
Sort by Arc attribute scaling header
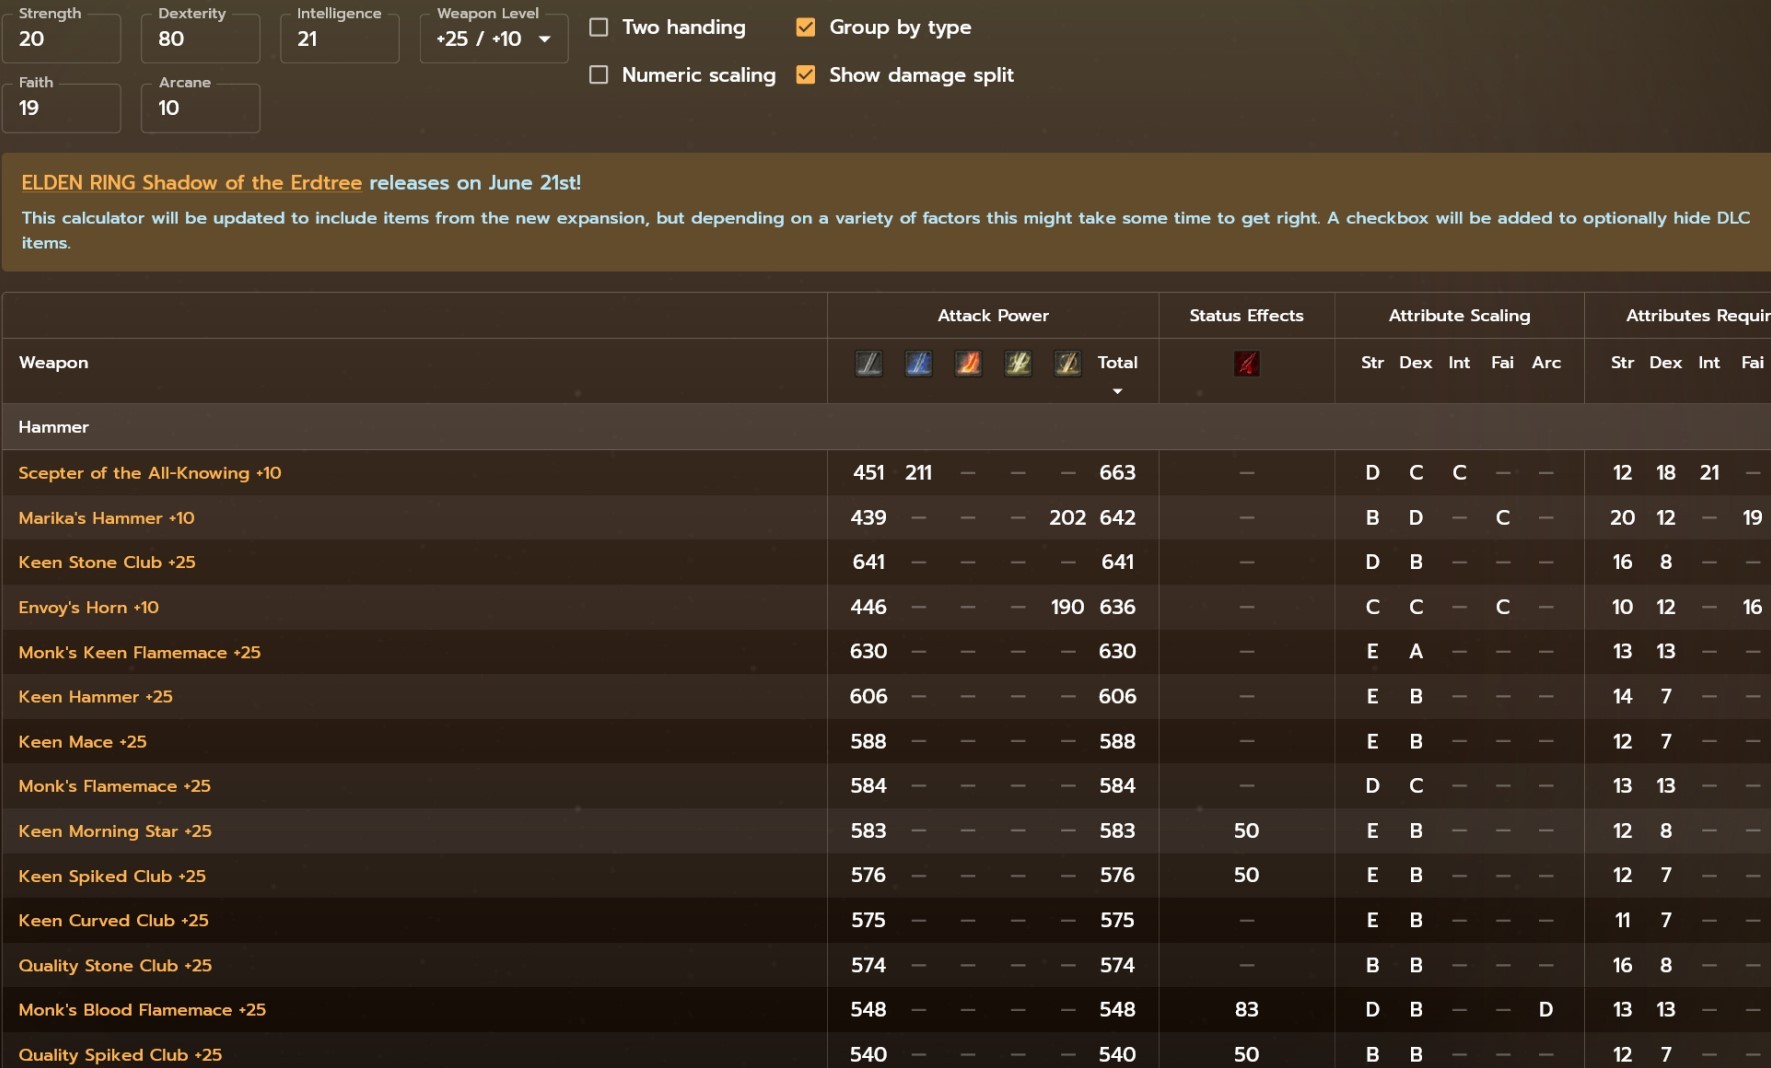(x=1546, y=363)
